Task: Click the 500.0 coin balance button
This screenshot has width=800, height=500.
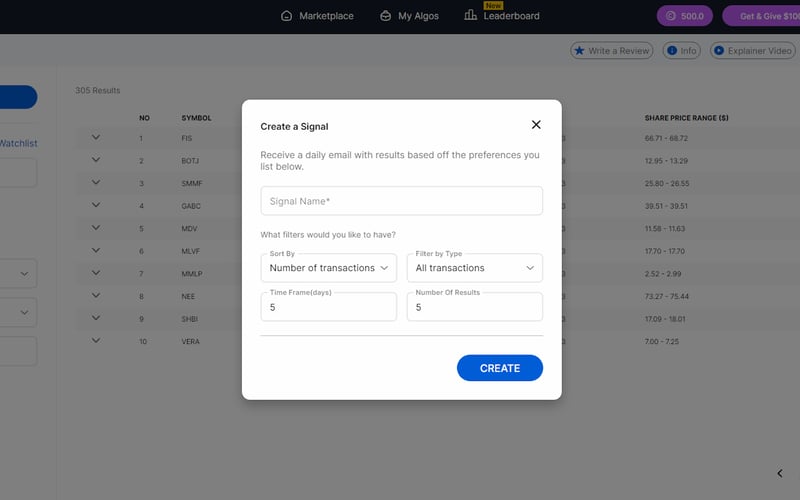Action: 685,16
